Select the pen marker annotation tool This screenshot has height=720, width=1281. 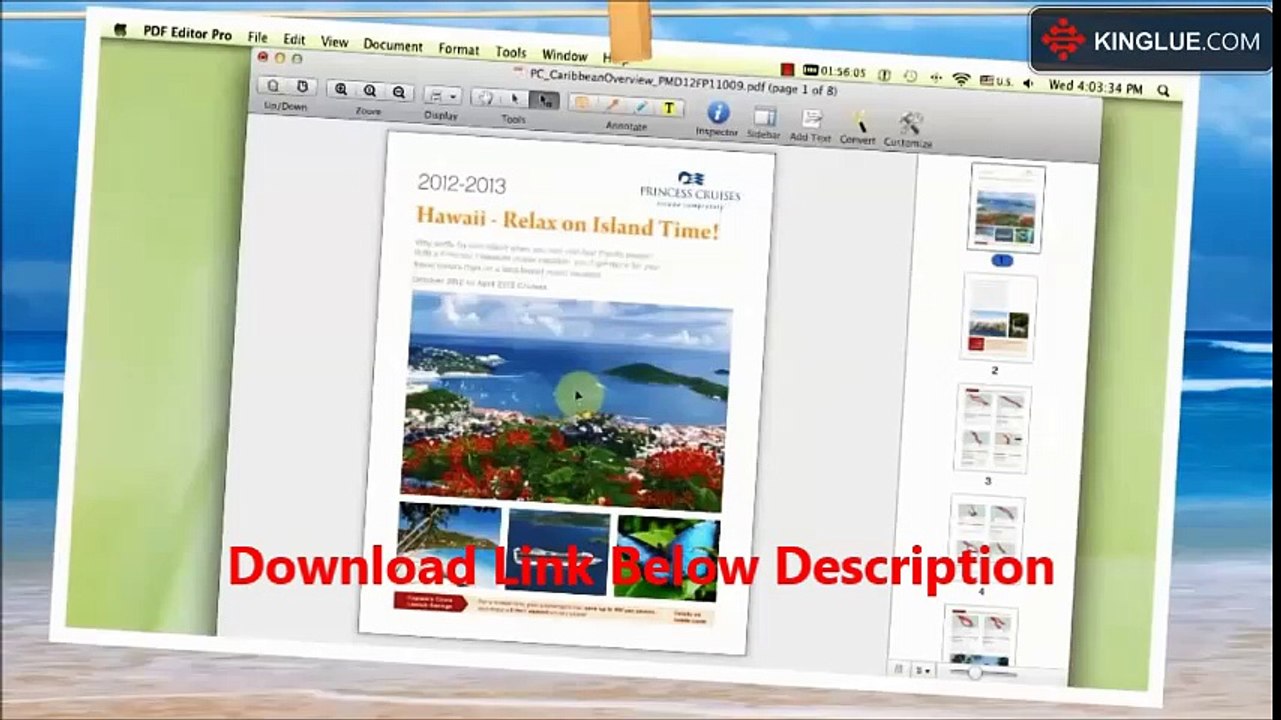(611, 104)
